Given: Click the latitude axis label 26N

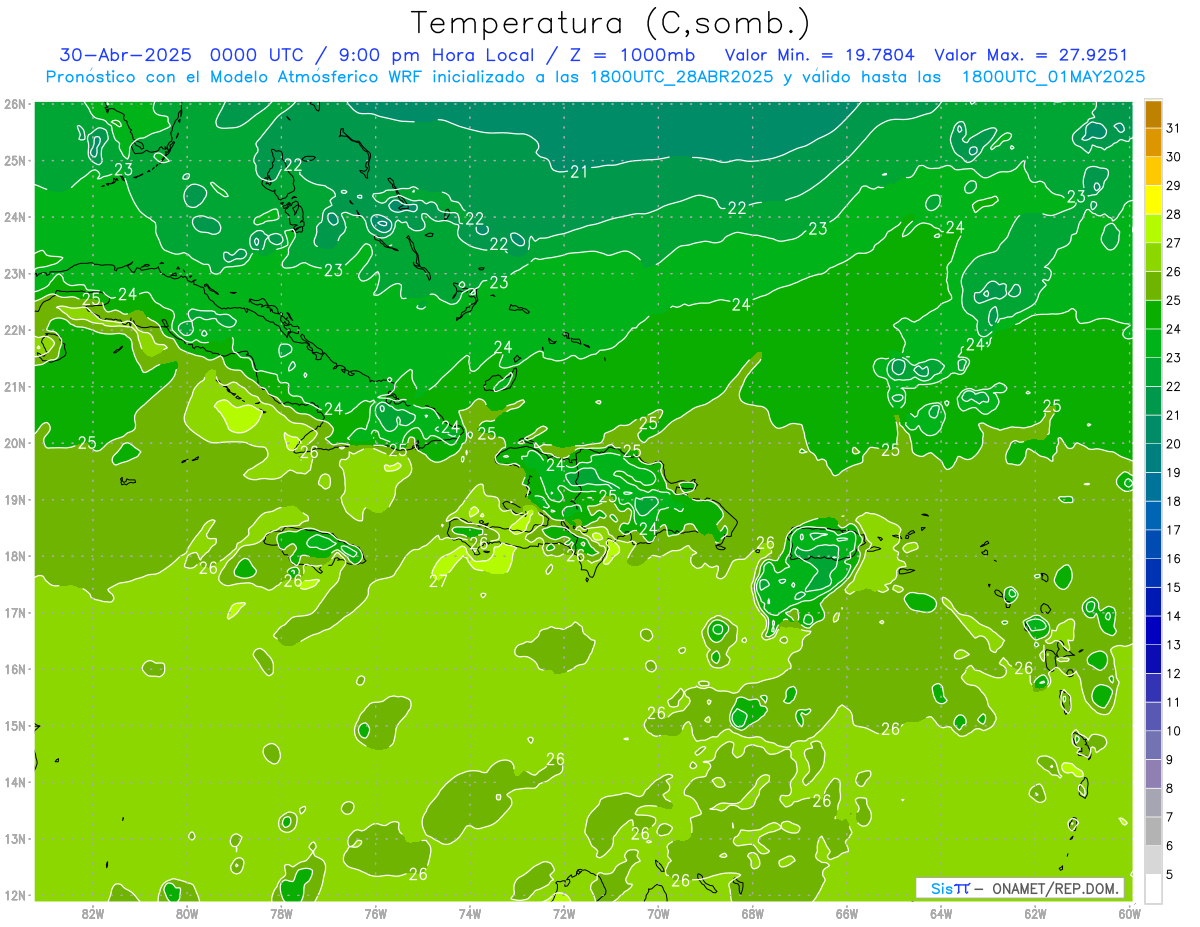Looking at the screenshot, I should coord(14,104).
